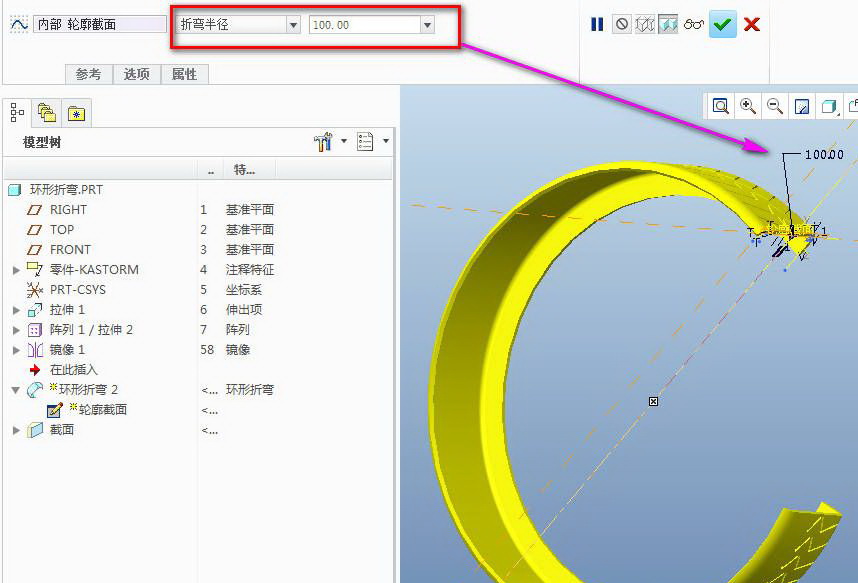
Task: Open the 选项 tab
Action: 137,74
